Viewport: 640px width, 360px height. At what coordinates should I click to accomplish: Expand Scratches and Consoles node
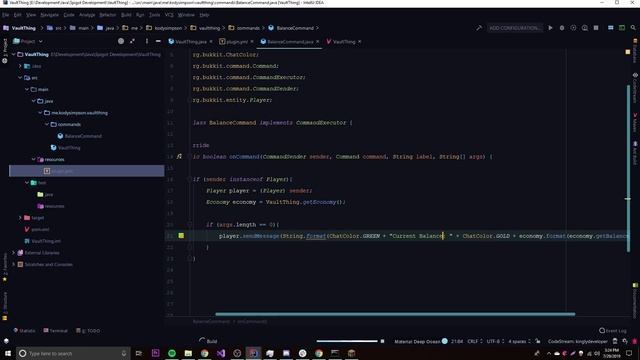tap(13, 264)
